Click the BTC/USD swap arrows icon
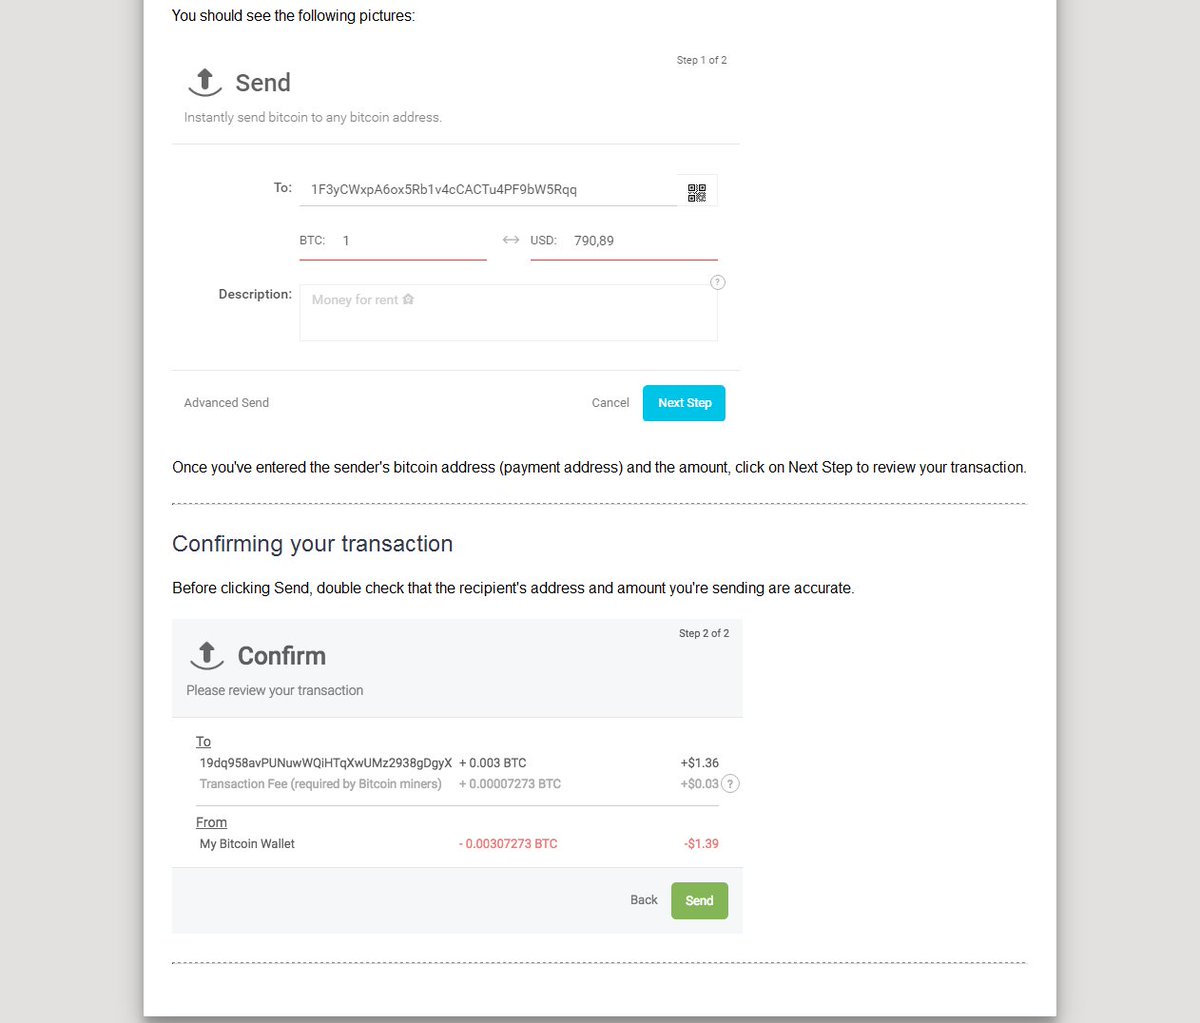This screenshot has height=1023, width=1200. [511, 240]
